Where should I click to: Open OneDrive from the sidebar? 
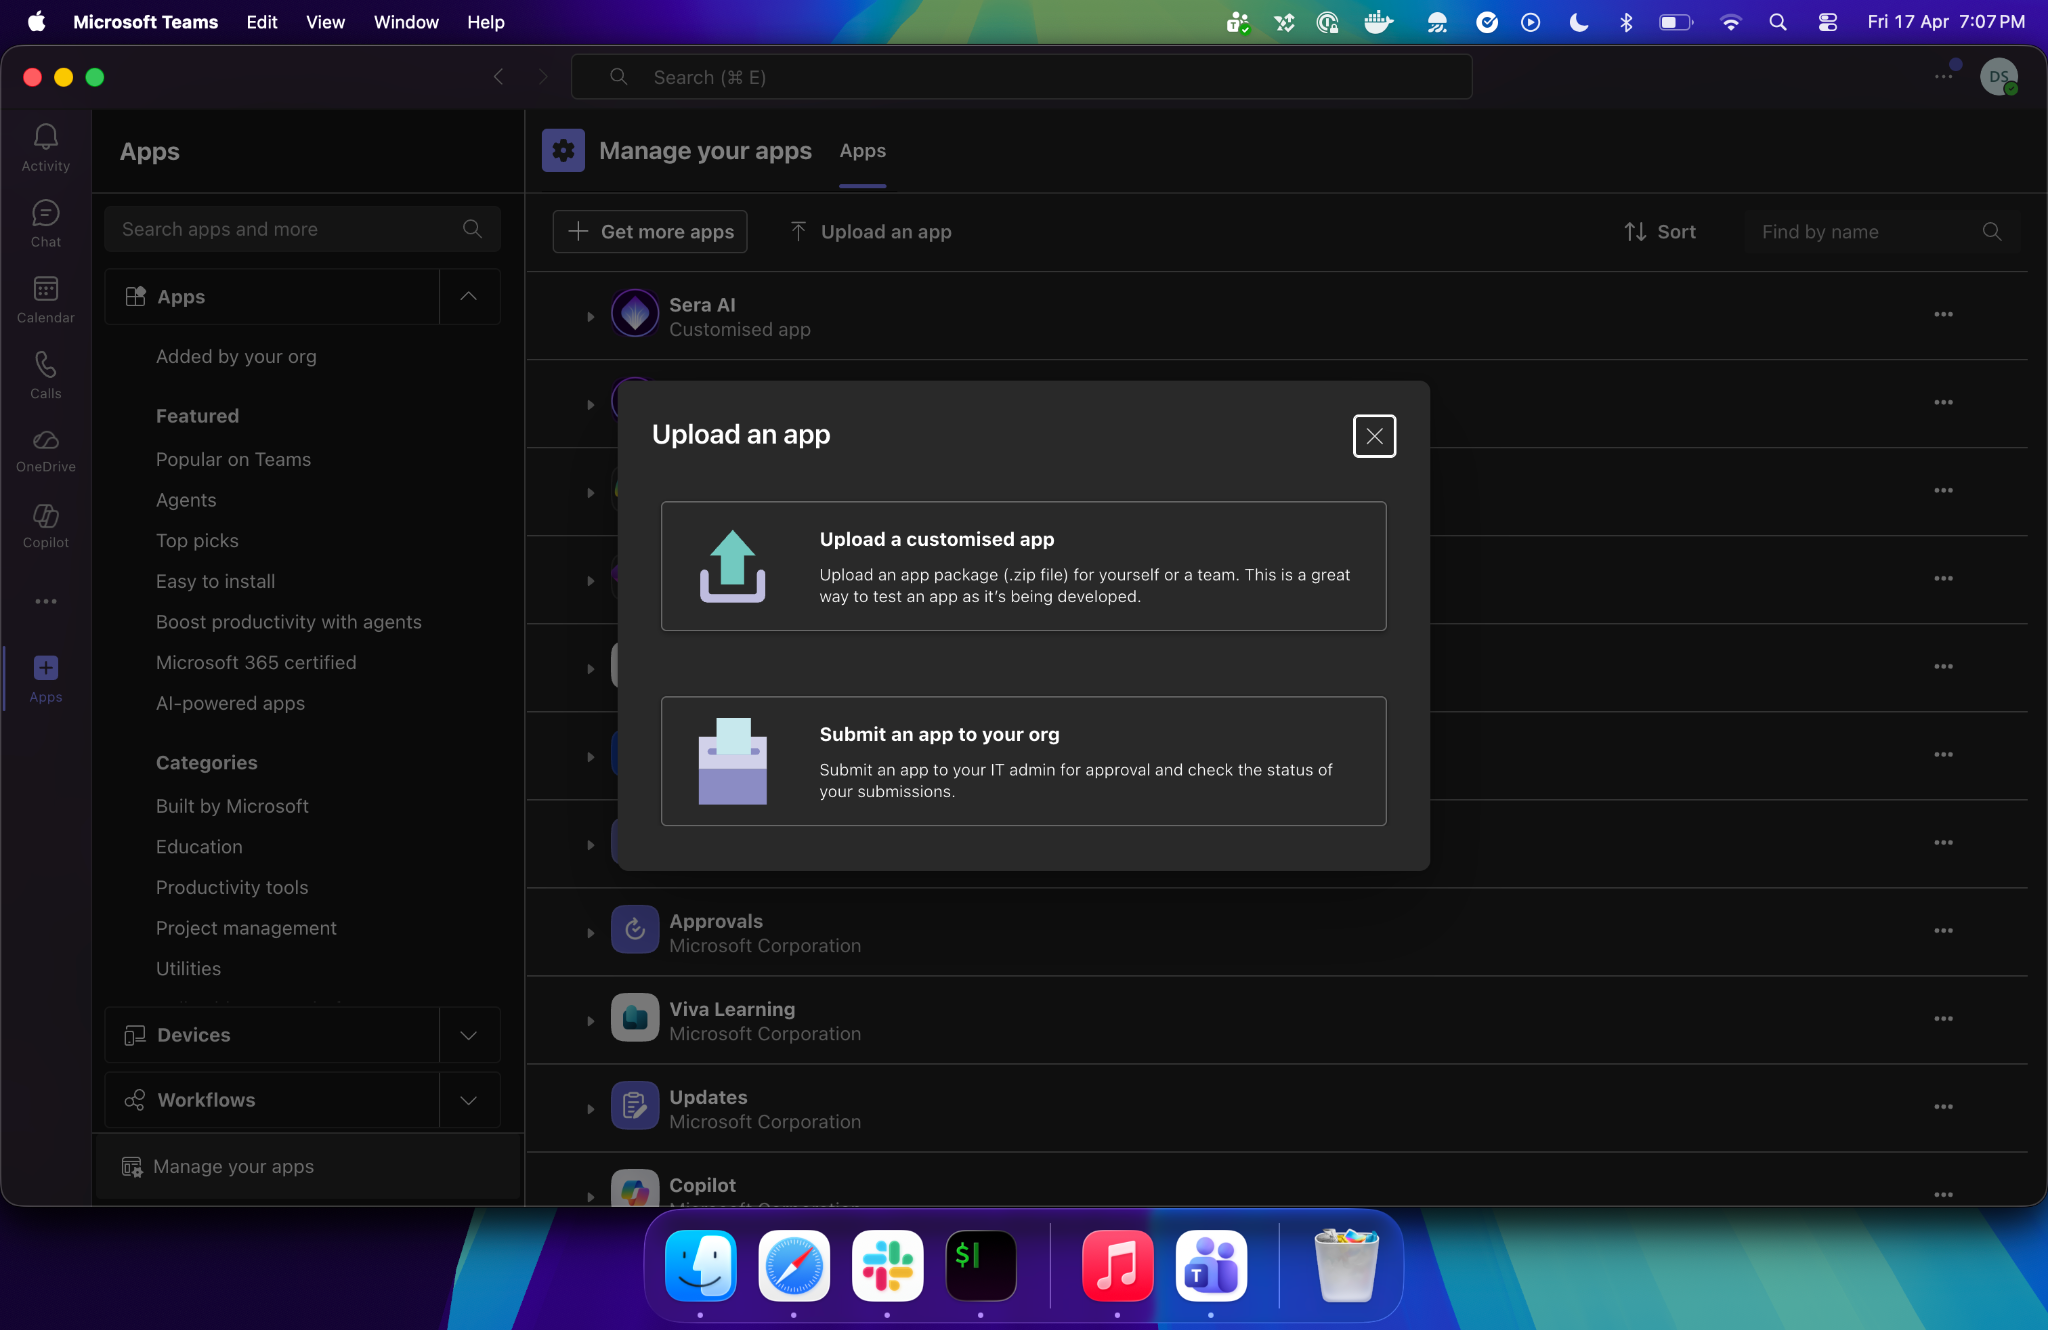coord(46,441)
